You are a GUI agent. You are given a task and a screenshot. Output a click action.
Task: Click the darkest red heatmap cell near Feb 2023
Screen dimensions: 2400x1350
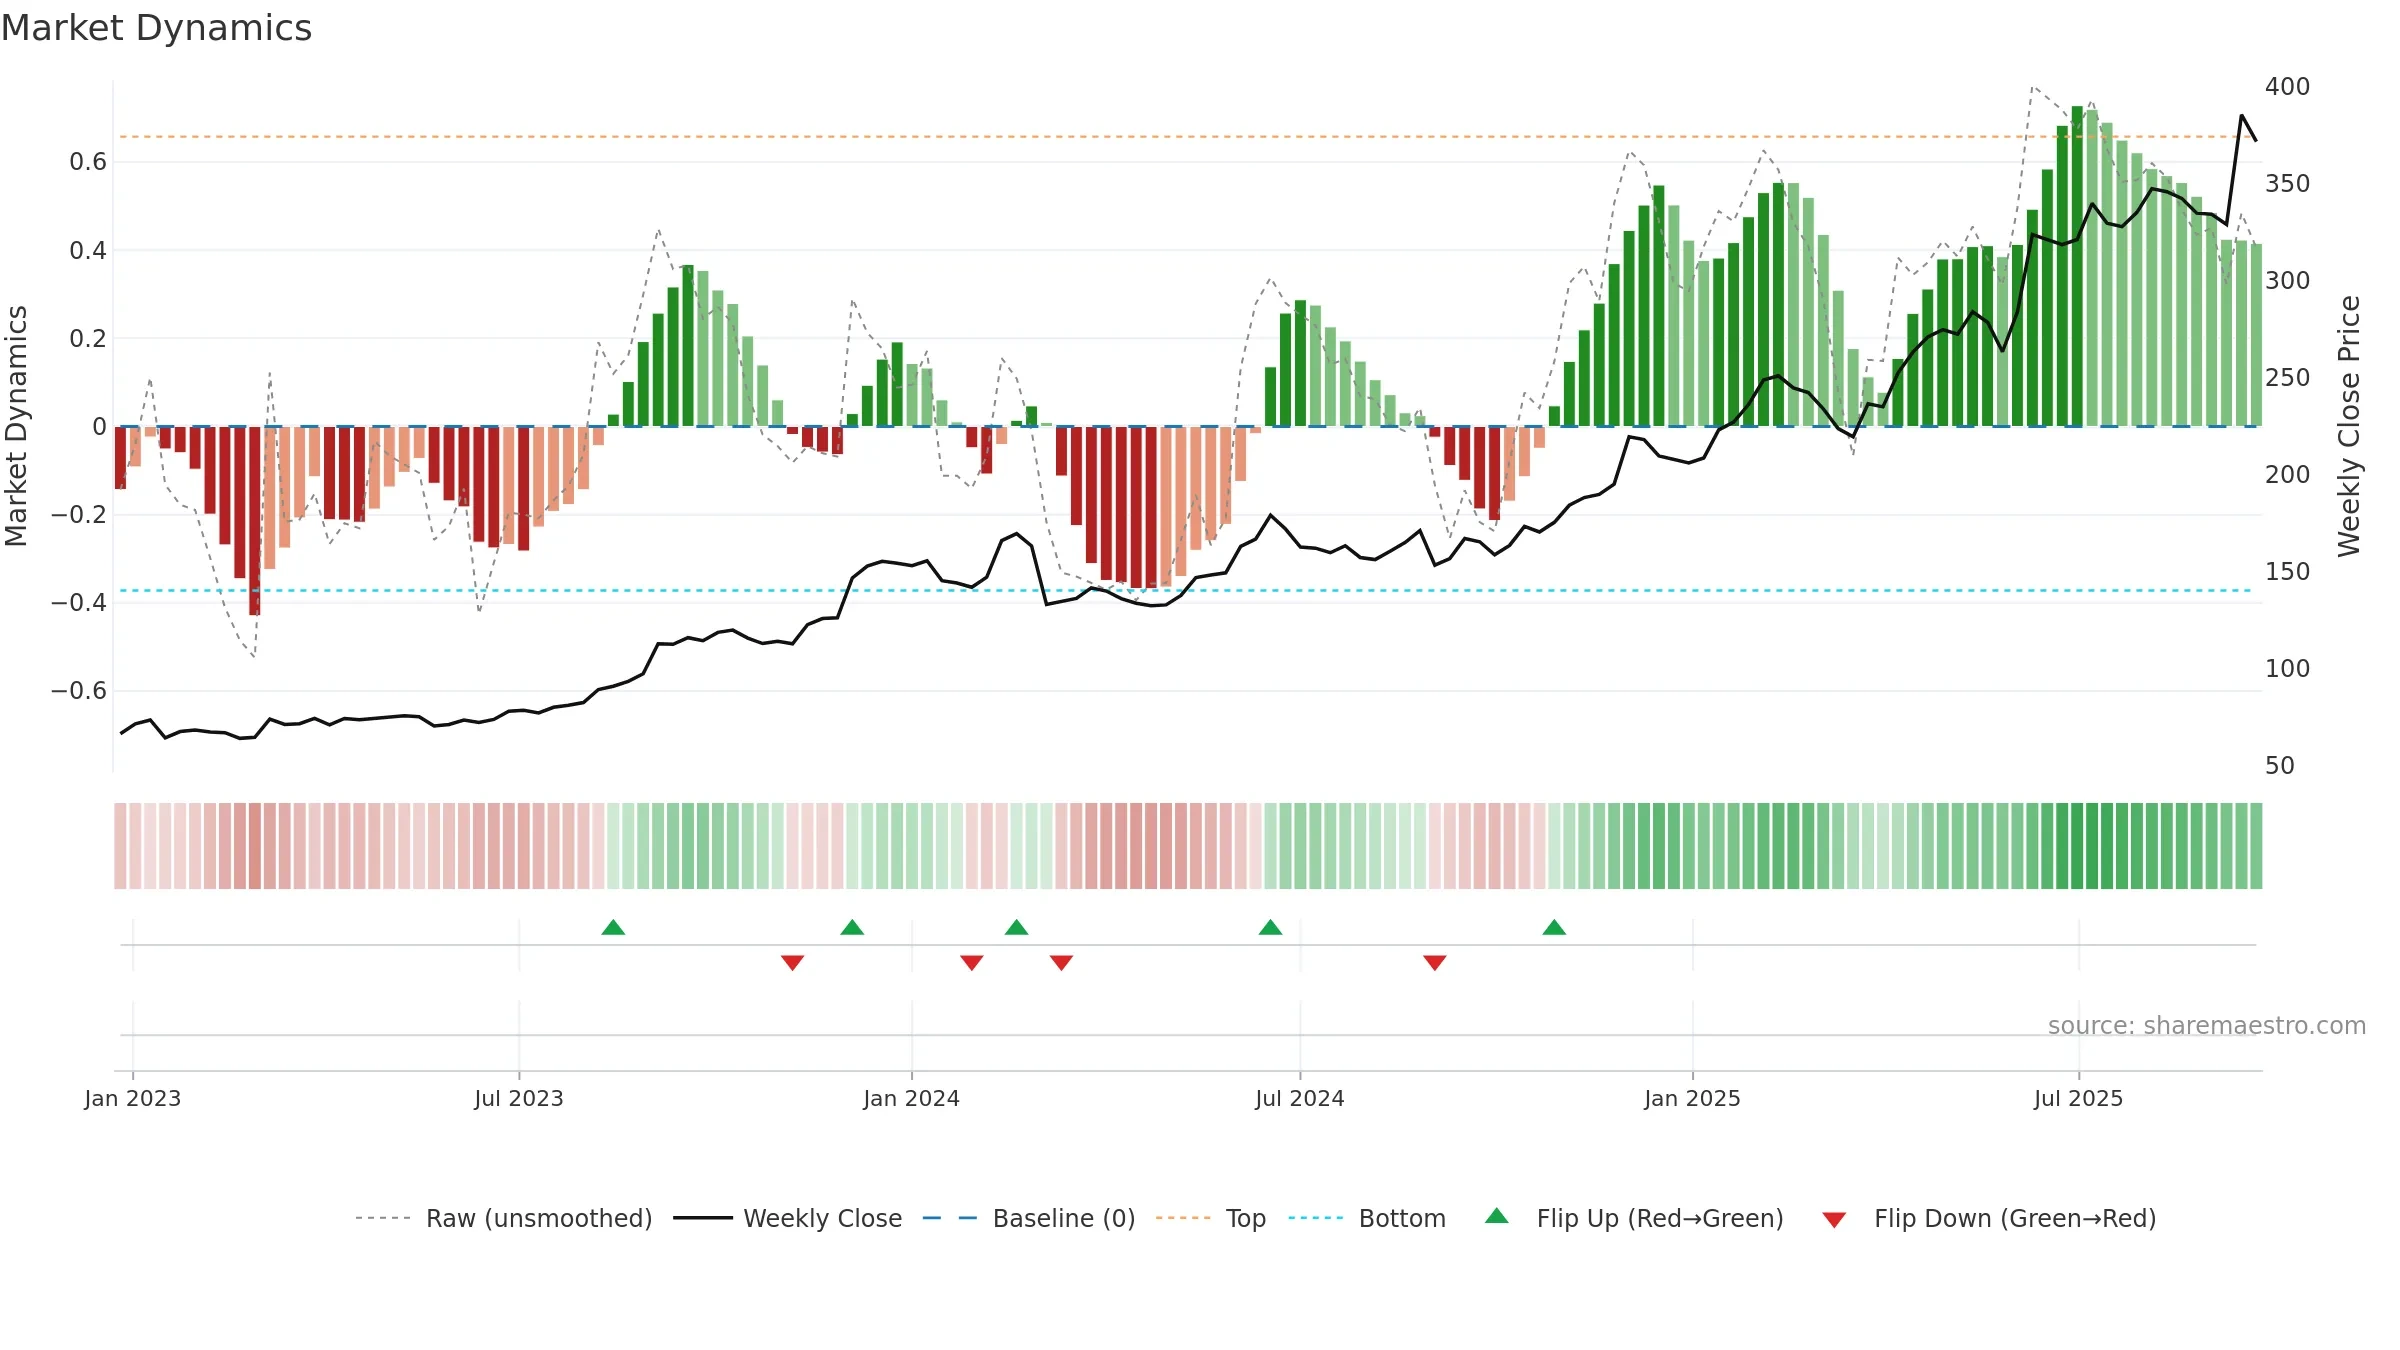pyautogui.click(x=254, y=846)
